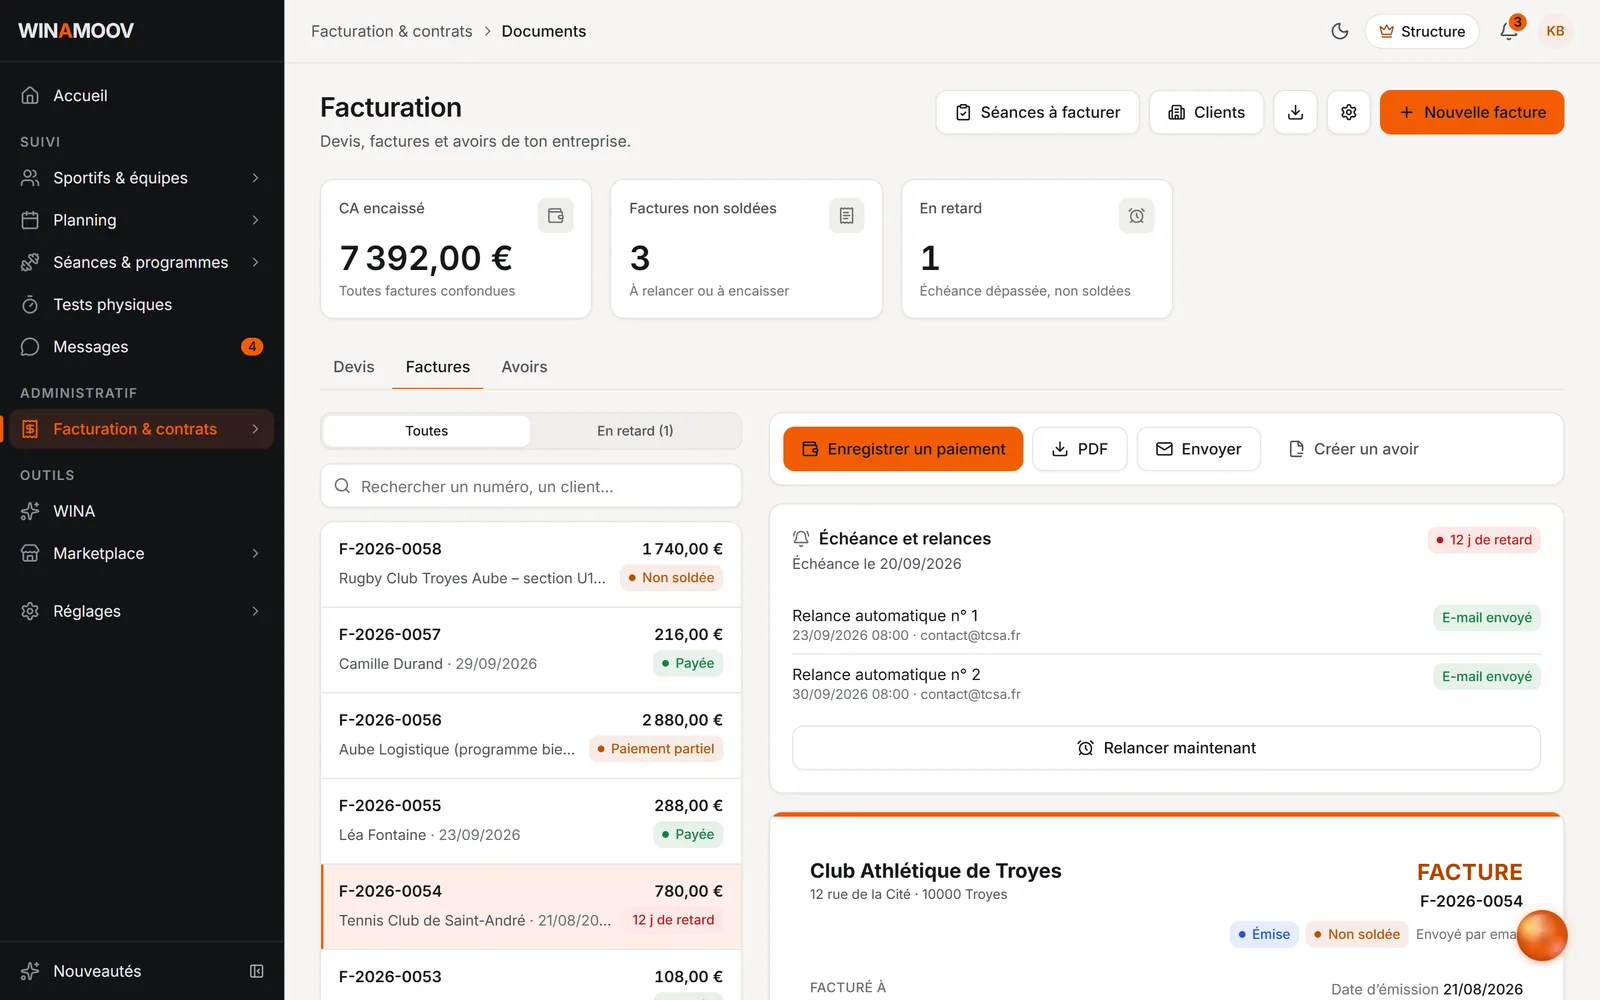
Task: Click in the invoice search field
Action: [531, 486]
